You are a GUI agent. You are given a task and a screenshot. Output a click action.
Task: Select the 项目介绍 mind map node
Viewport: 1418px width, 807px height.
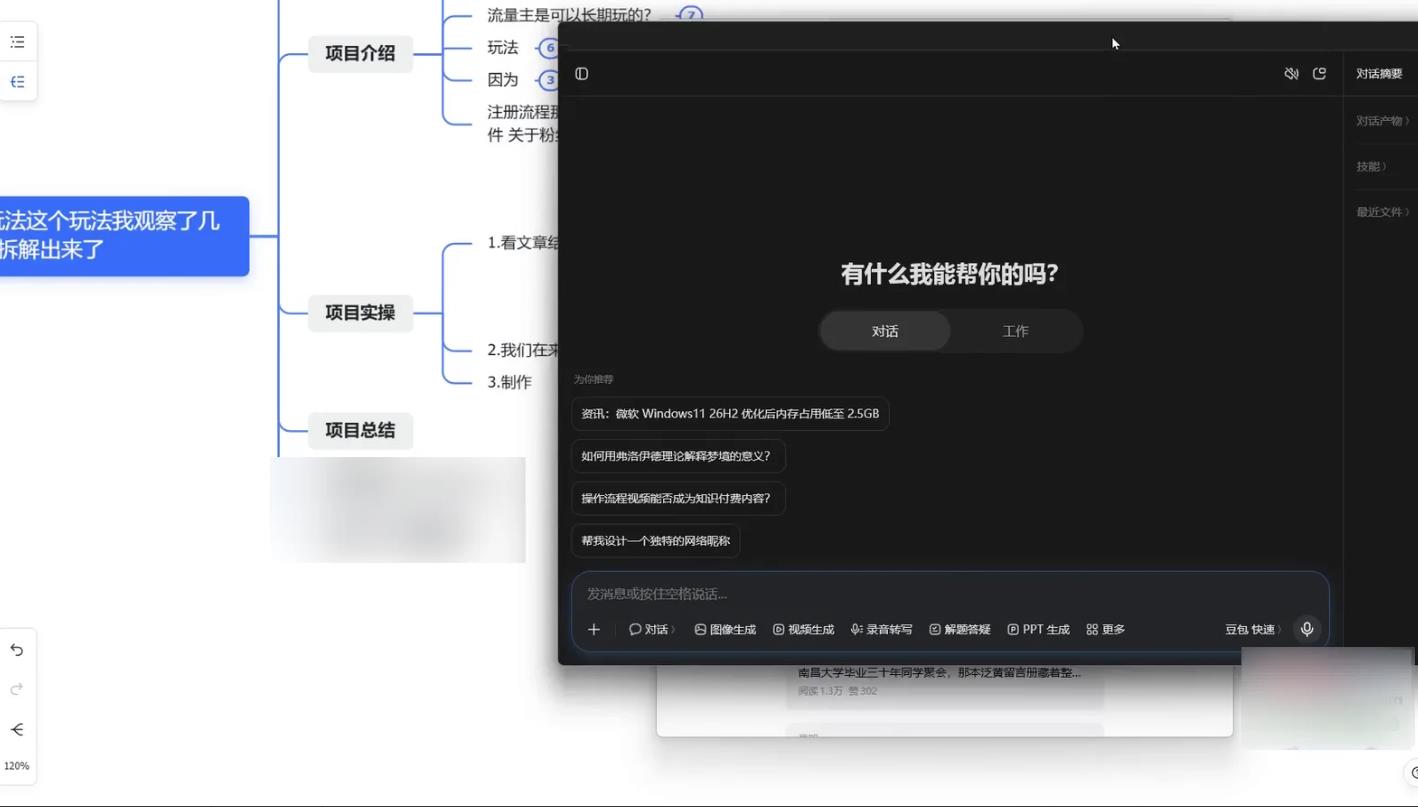(x=360, y=53)
